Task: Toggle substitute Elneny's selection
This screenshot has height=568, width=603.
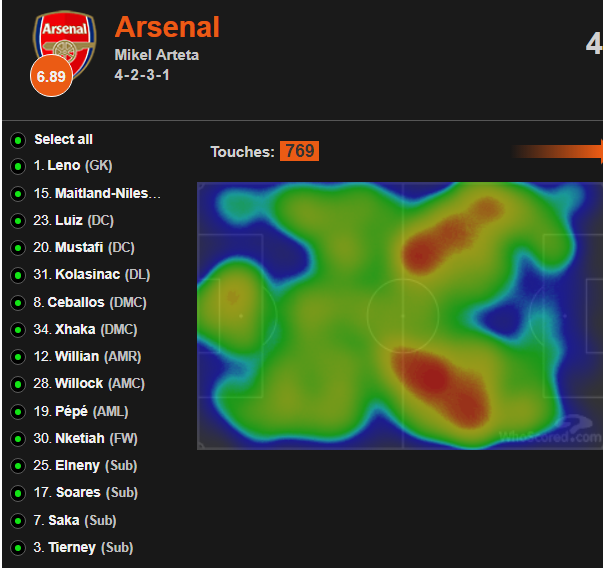Action: tap(18, 466)
